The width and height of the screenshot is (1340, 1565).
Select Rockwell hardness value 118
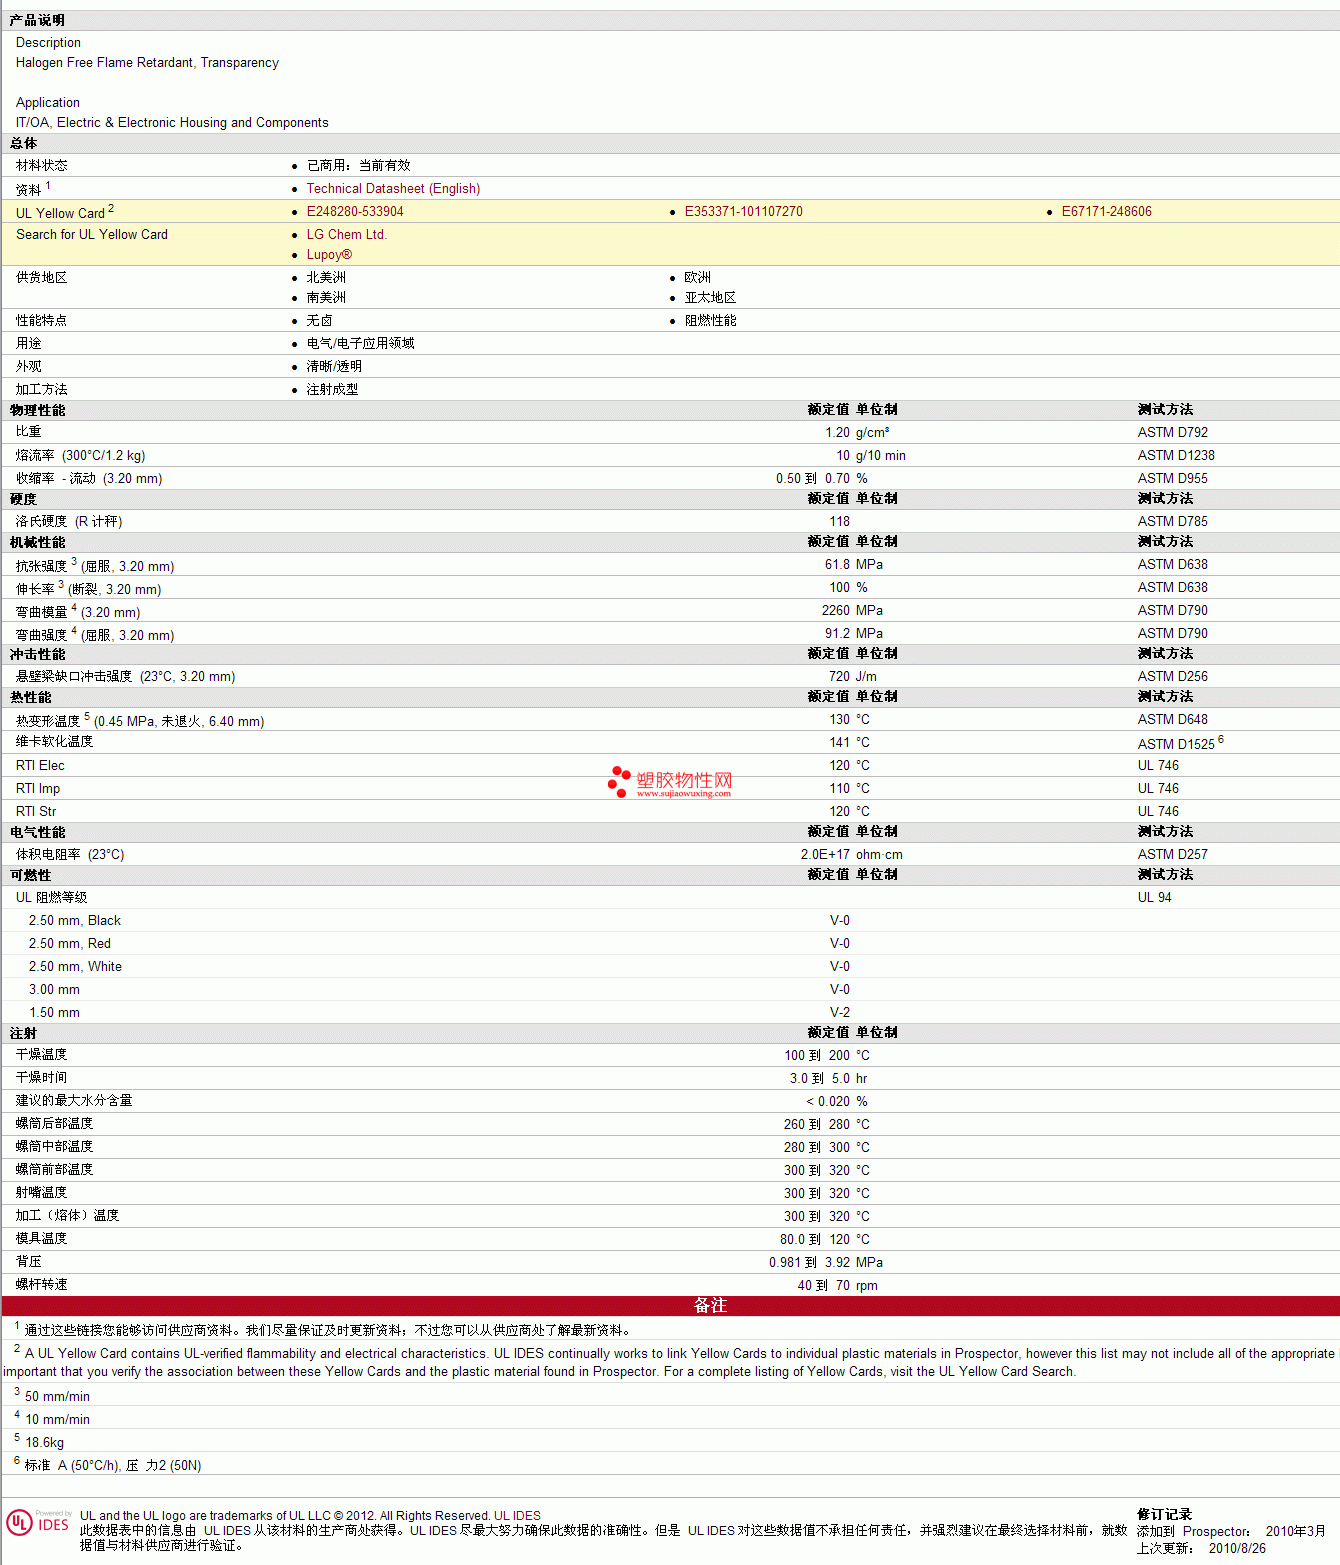coord(839,521)
